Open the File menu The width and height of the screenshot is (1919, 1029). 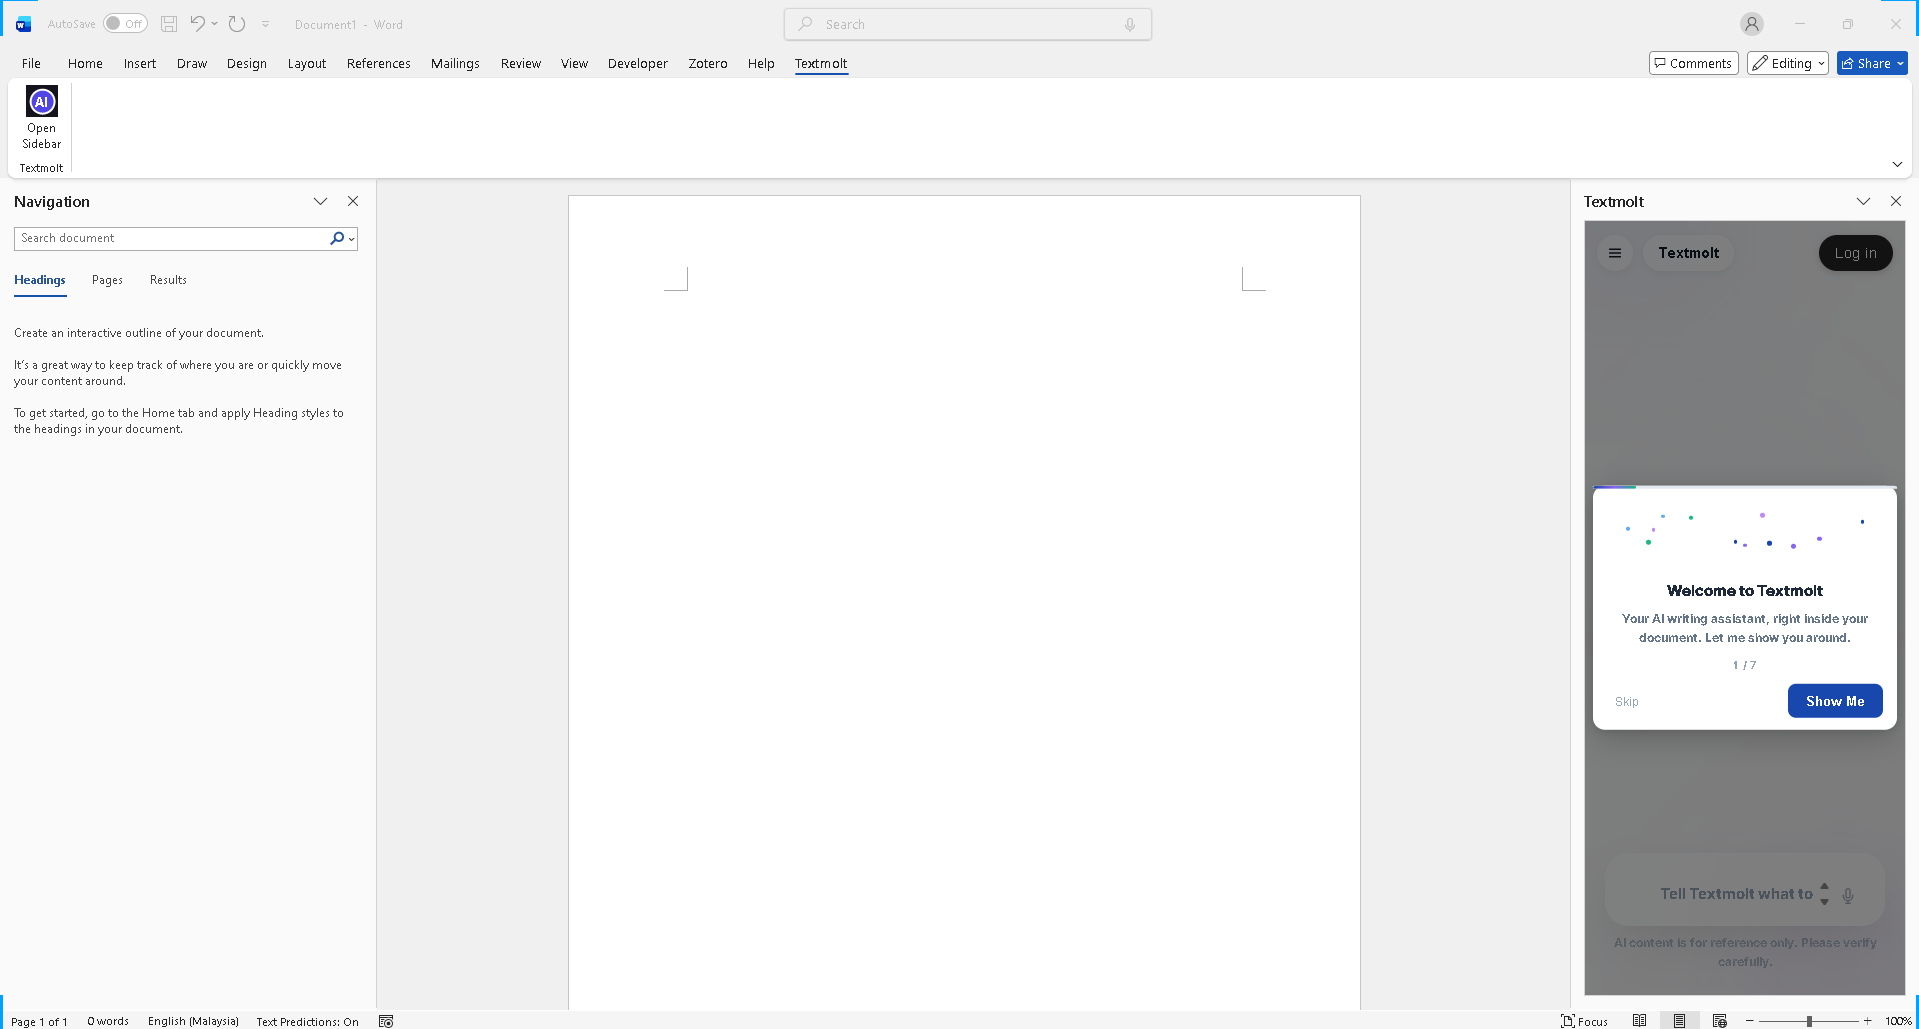[31, 63]
